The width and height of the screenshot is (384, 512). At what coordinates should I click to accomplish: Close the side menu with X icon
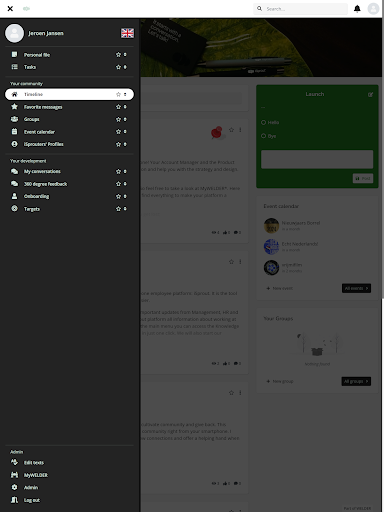(10, 9)
